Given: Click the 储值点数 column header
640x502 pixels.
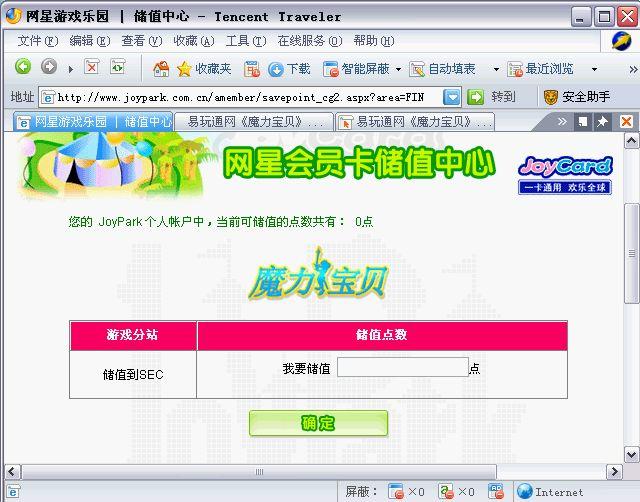Looking at the screenshot, I should (x=382, y=335).
